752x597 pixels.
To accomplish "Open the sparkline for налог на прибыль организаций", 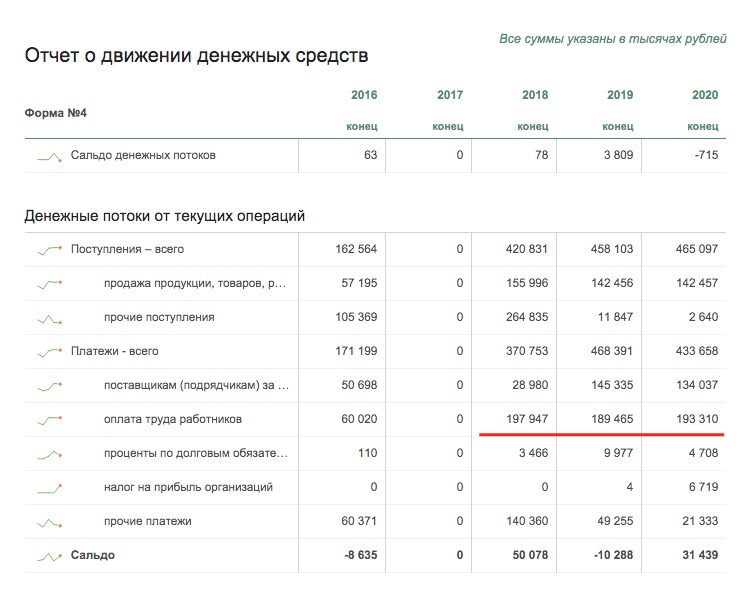I will click(x=49, y=489).
